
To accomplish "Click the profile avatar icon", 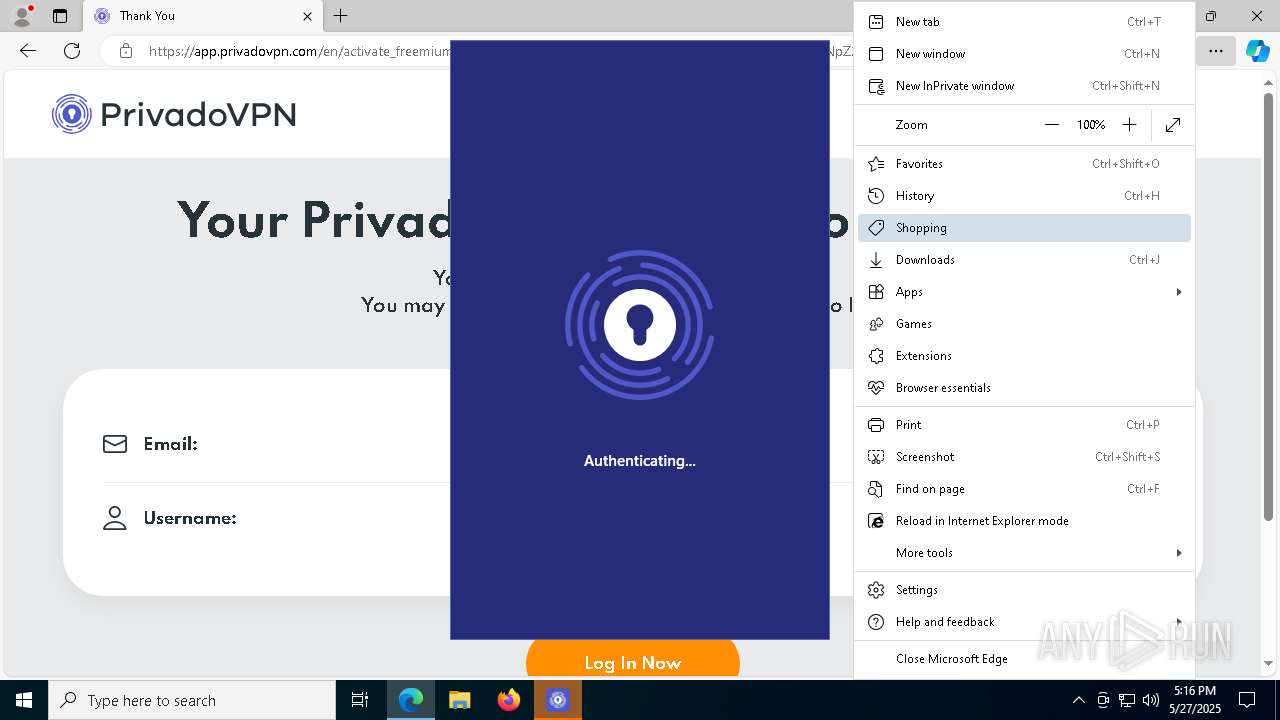I will point(22,16).
